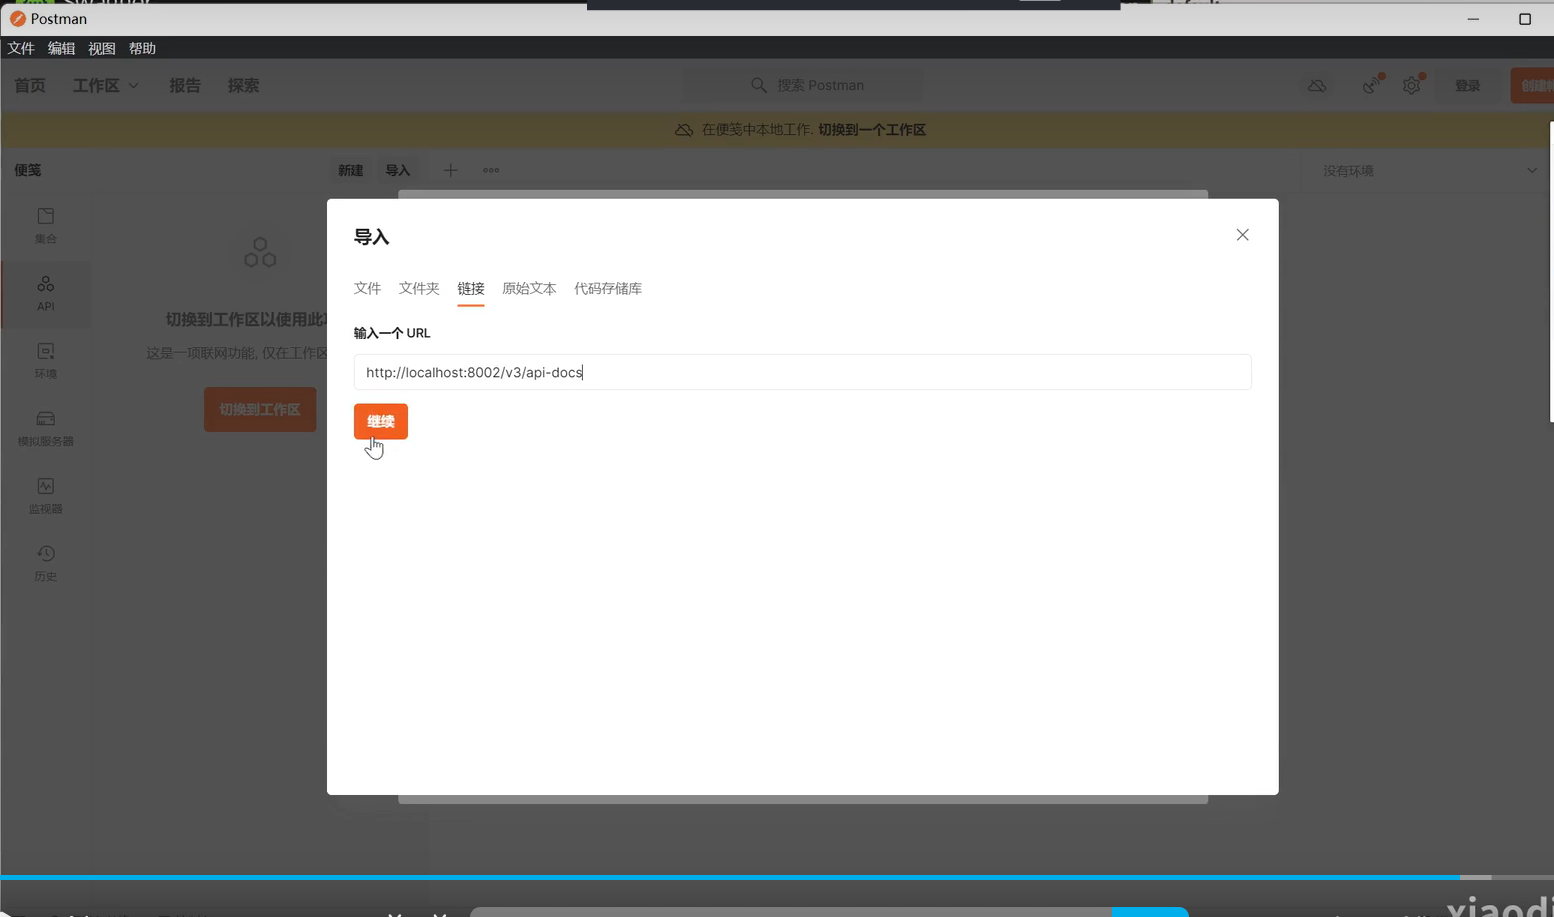Switch to the 文件夹 tab
Image resolution: width=1554 pixels, height=917 pixels.
(419, 288)
